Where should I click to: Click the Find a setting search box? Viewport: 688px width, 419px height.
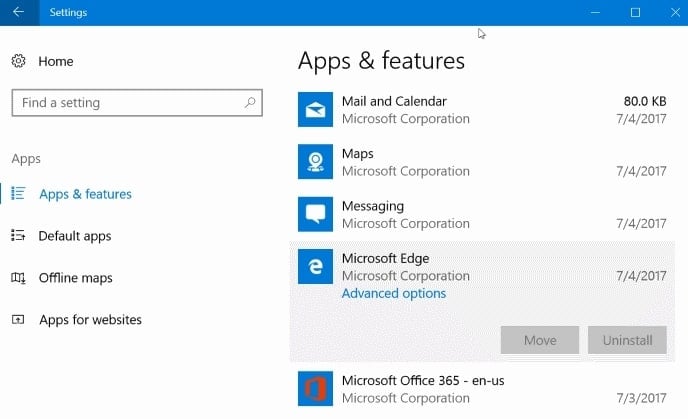click(125, 103)
